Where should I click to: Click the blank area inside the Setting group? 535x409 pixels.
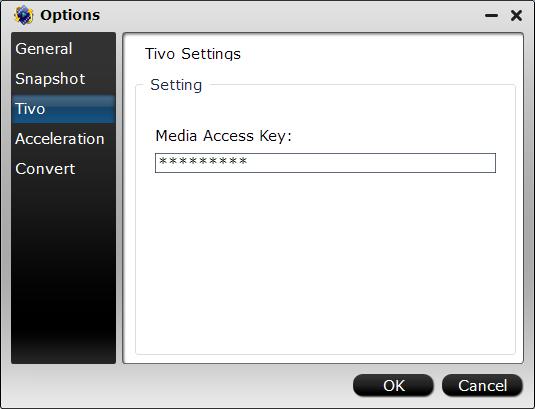325,263
